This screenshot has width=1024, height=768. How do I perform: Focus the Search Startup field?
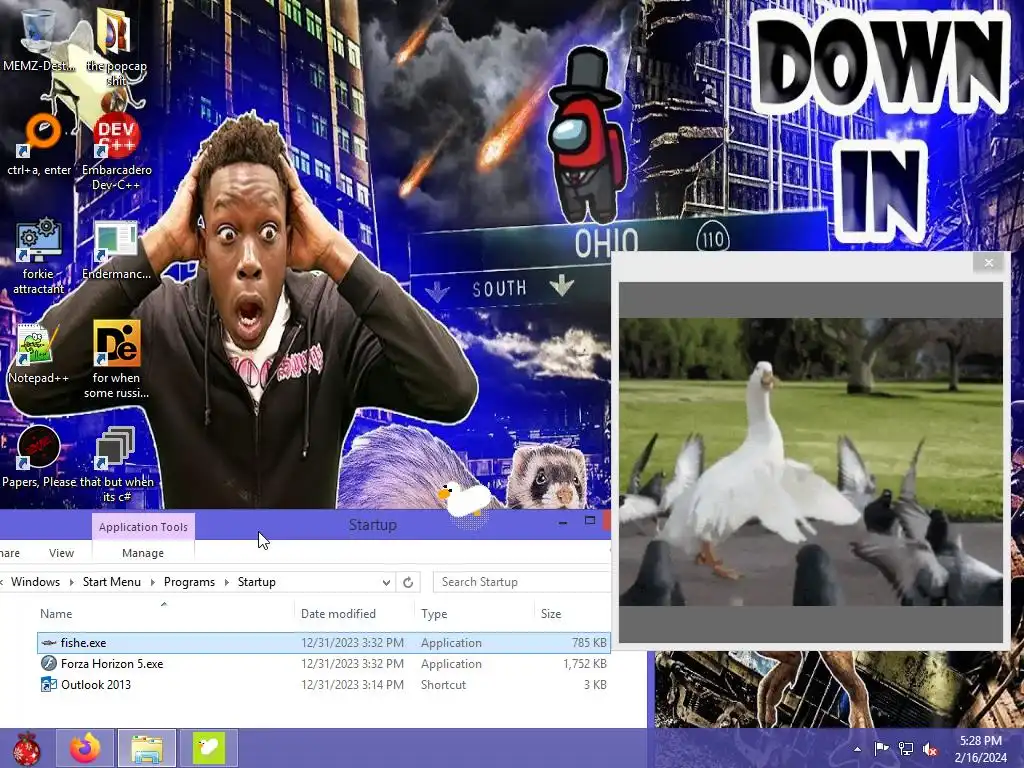click(x=523, y=582)
